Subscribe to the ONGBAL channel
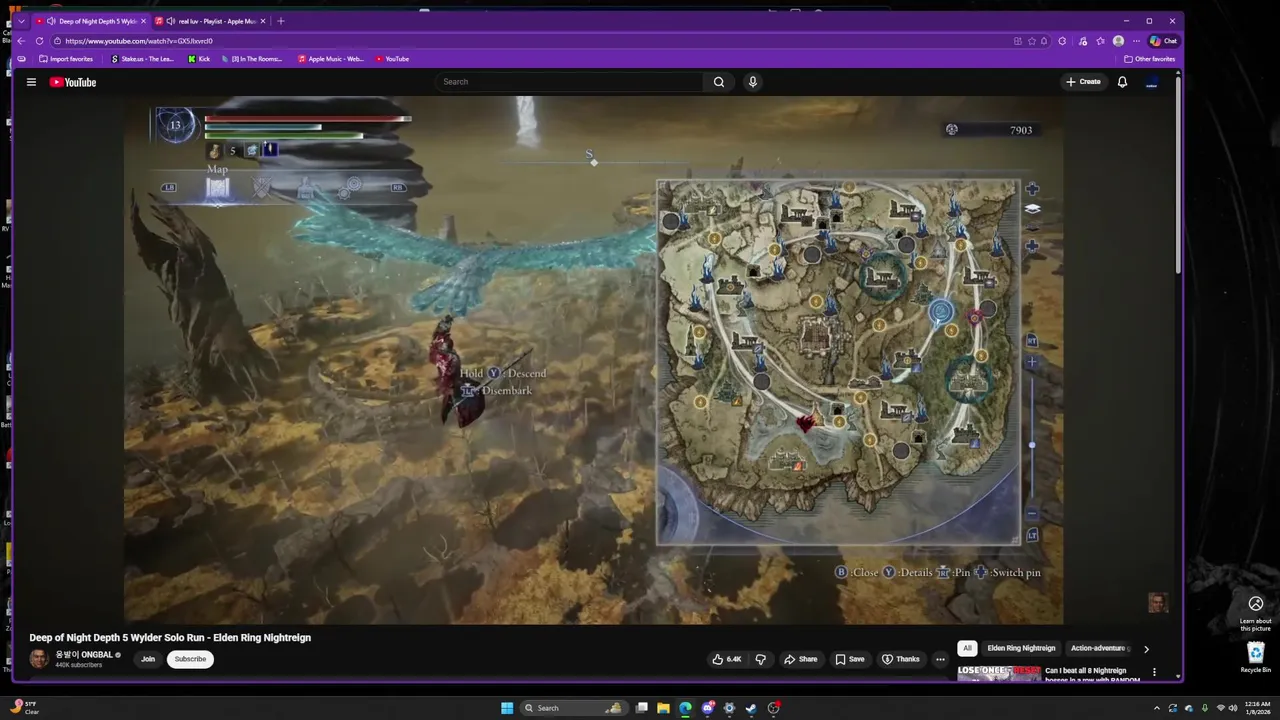1280x720 pixels. (190, 659)
